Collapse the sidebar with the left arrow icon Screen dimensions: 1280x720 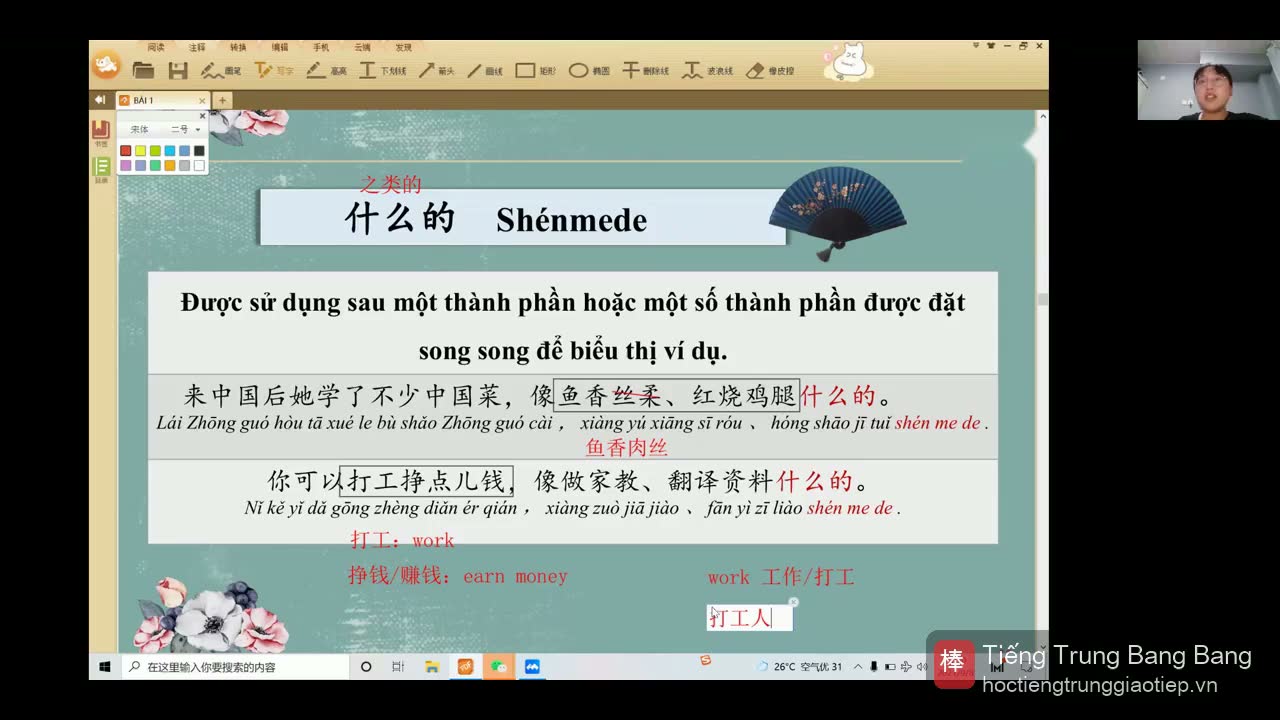tap(100, 100)
